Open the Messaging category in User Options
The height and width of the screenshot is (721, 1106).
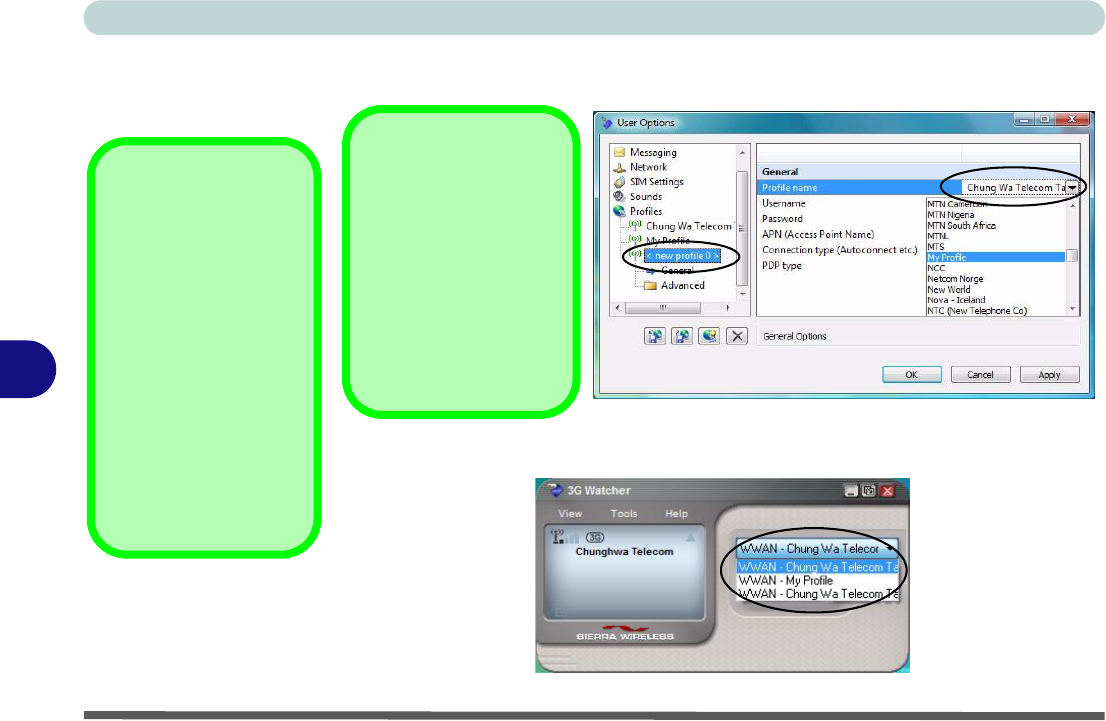coord(652,152)
